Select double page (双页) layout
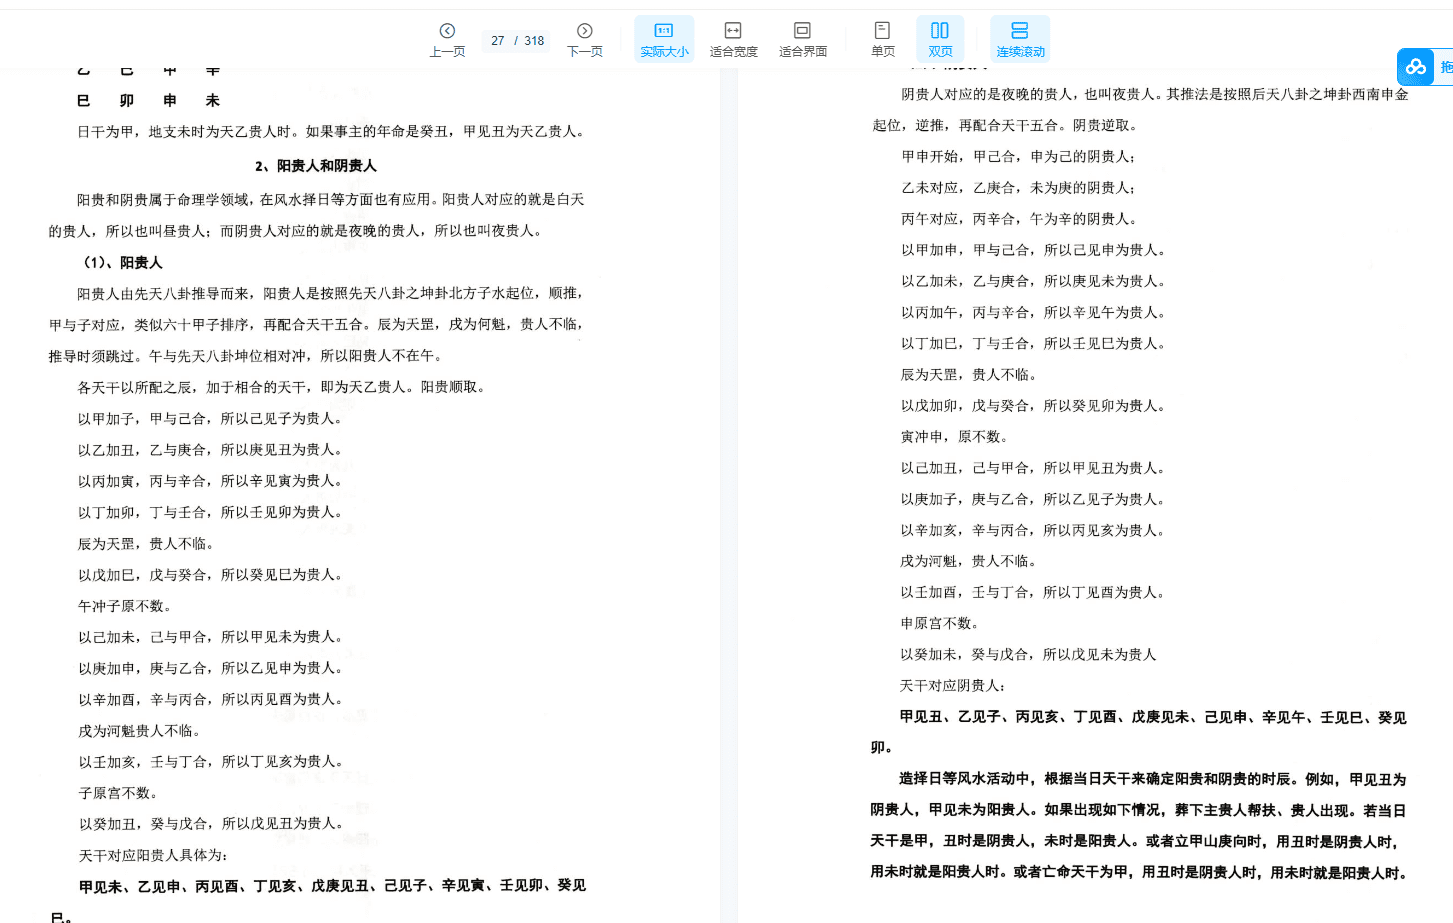1453x923 pixels. pos(940,39)
